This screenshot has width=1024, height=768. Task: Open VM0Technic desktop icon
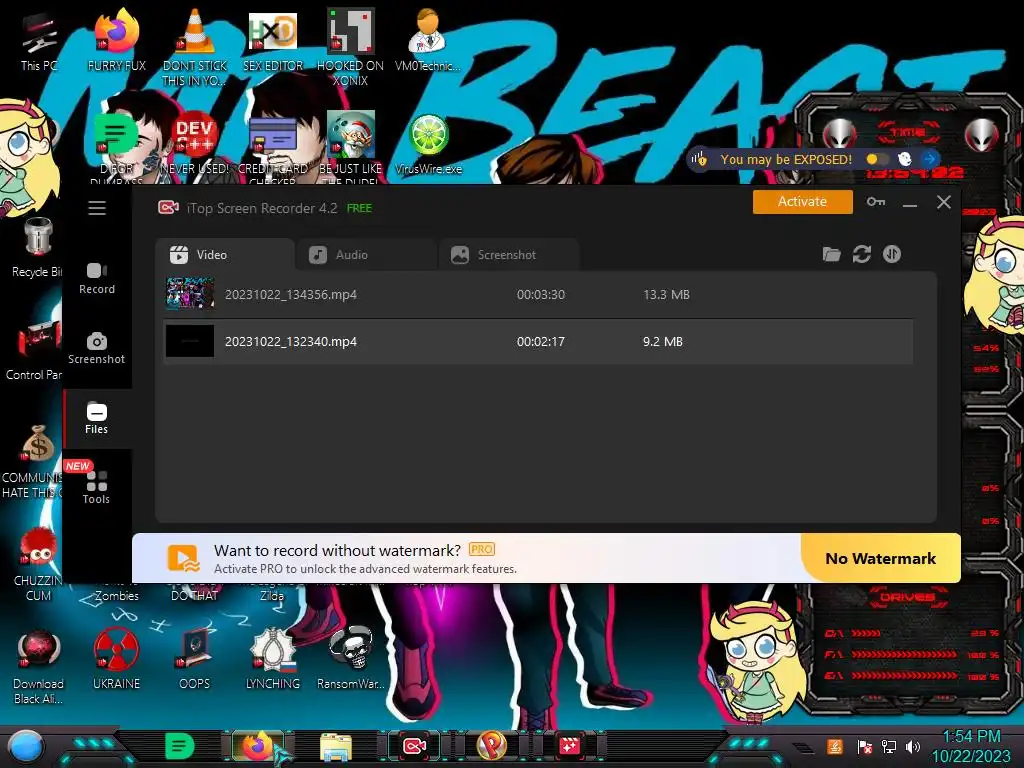428,40
